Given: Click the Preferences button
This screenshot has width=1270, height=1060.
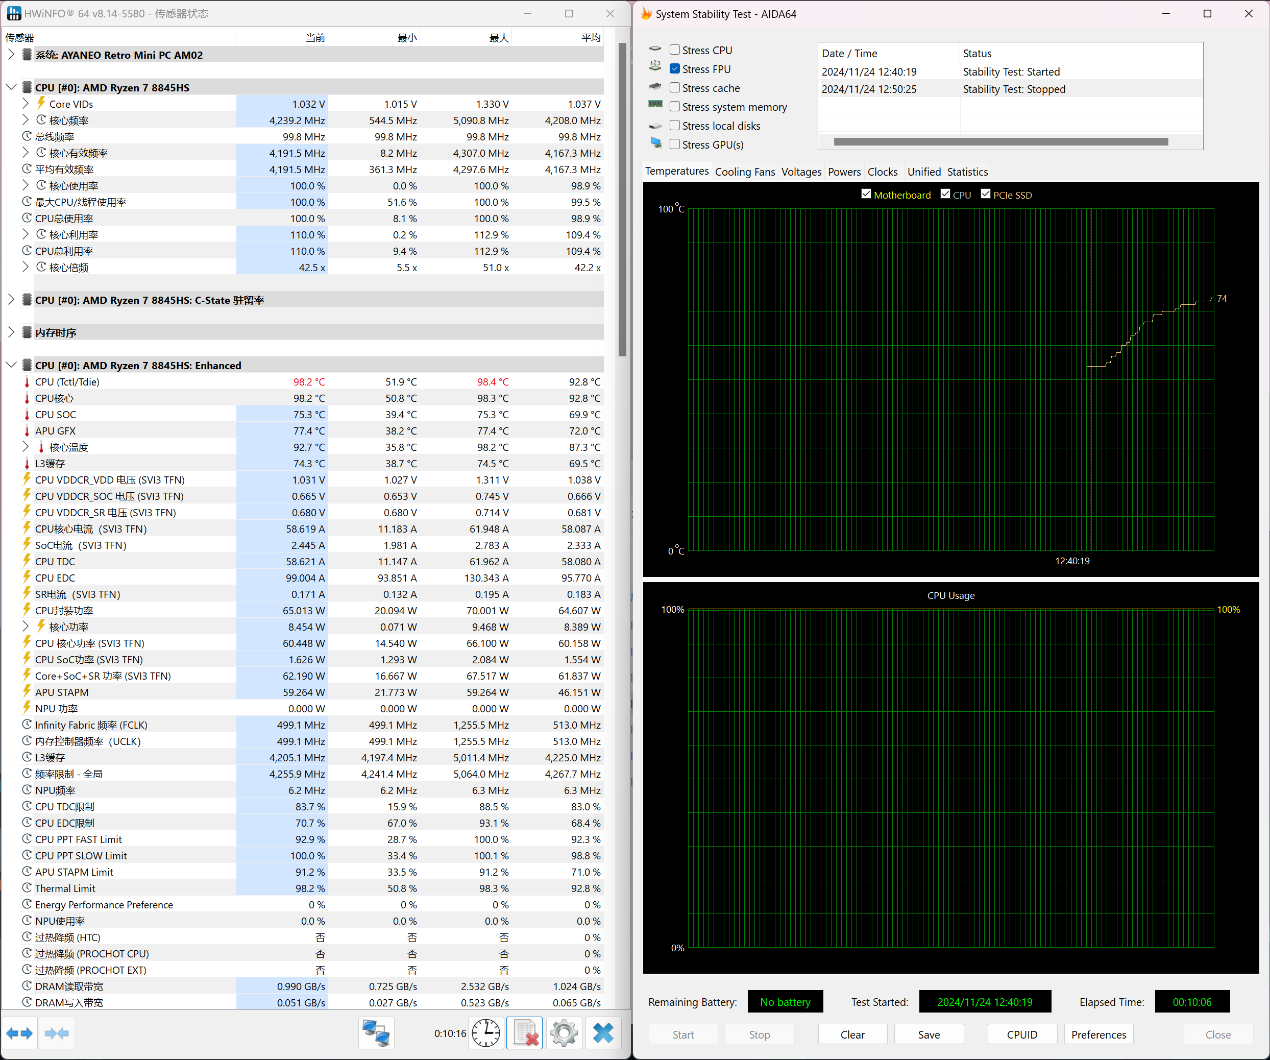Looking at the screenshot, I should click(x=1098, y=1035).
